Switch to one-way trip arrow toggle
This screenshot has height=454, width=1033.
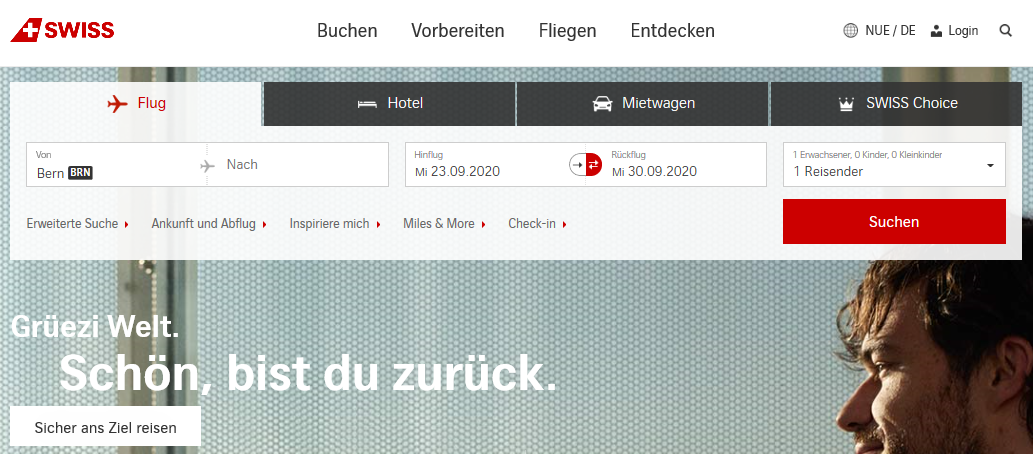(577, 165)
